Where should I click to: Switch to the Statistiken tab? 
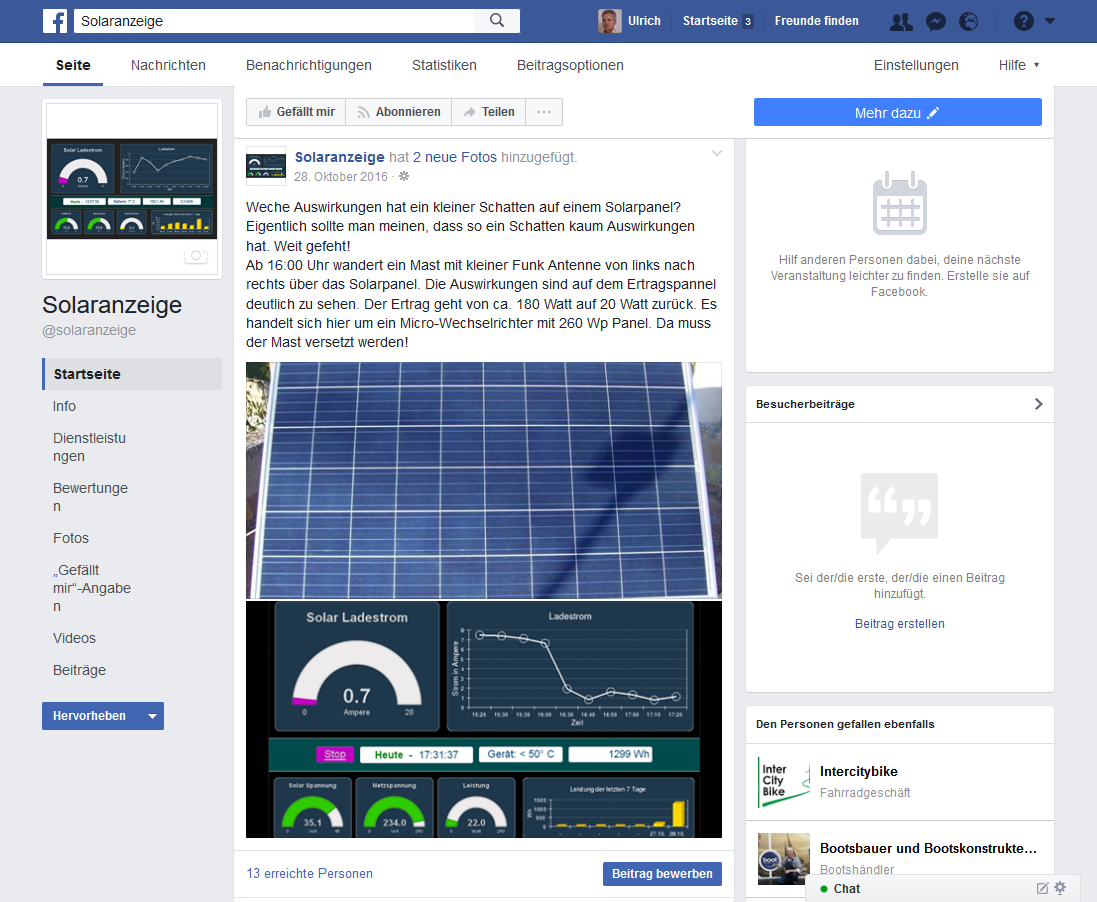point(444,65)
